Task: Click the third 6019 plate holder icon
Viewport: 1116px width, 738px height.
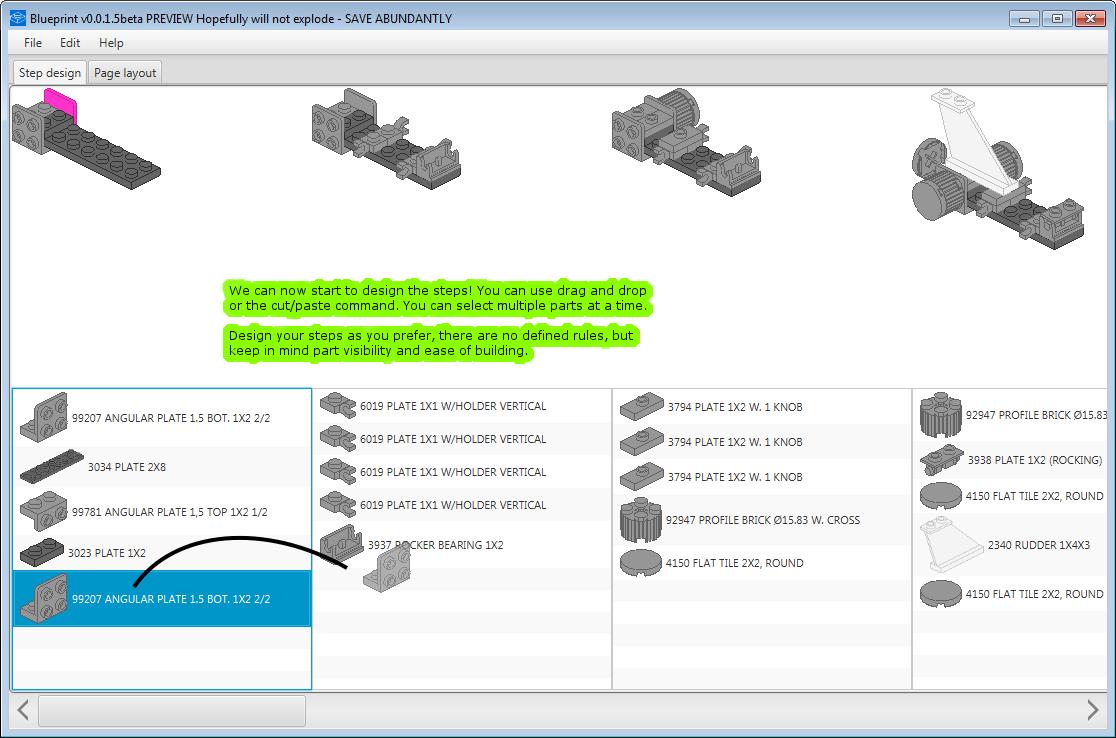Action: coord(338,472)
